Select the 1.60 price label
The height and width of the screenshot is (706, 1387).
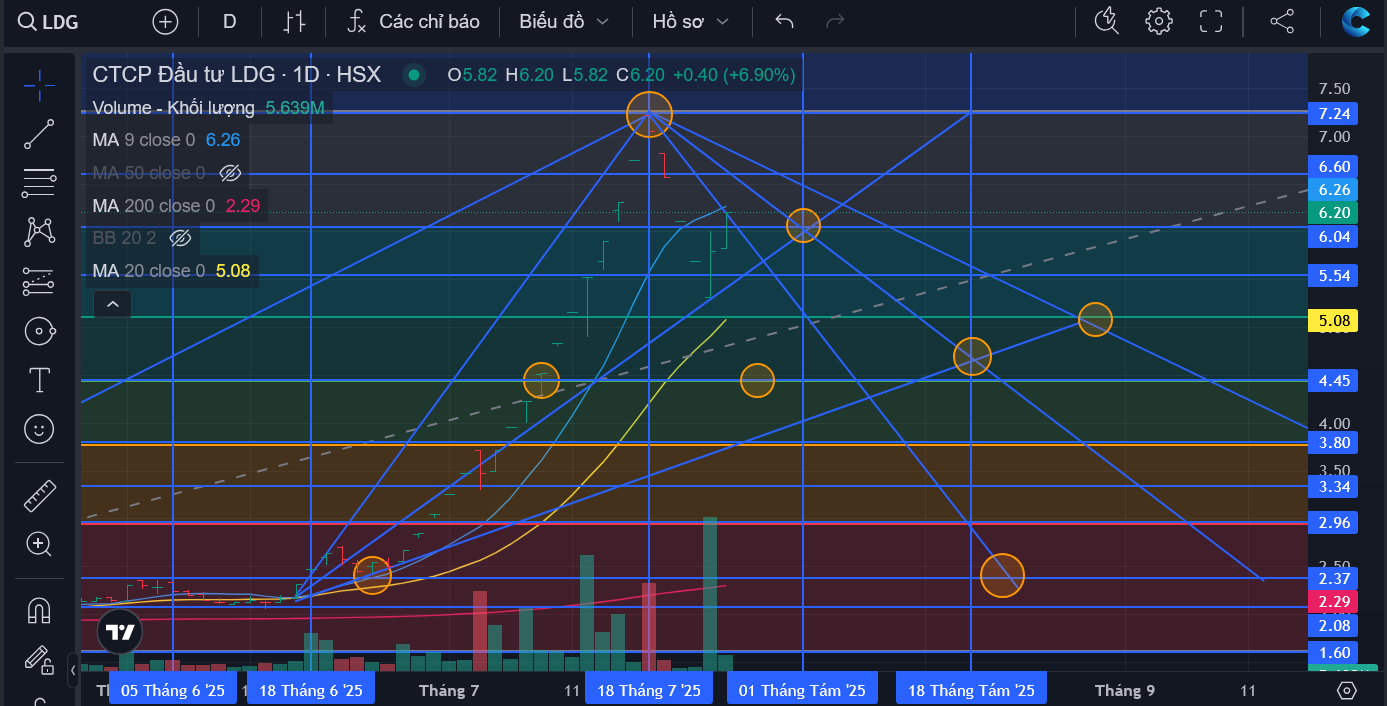[x=1335, y=653]
